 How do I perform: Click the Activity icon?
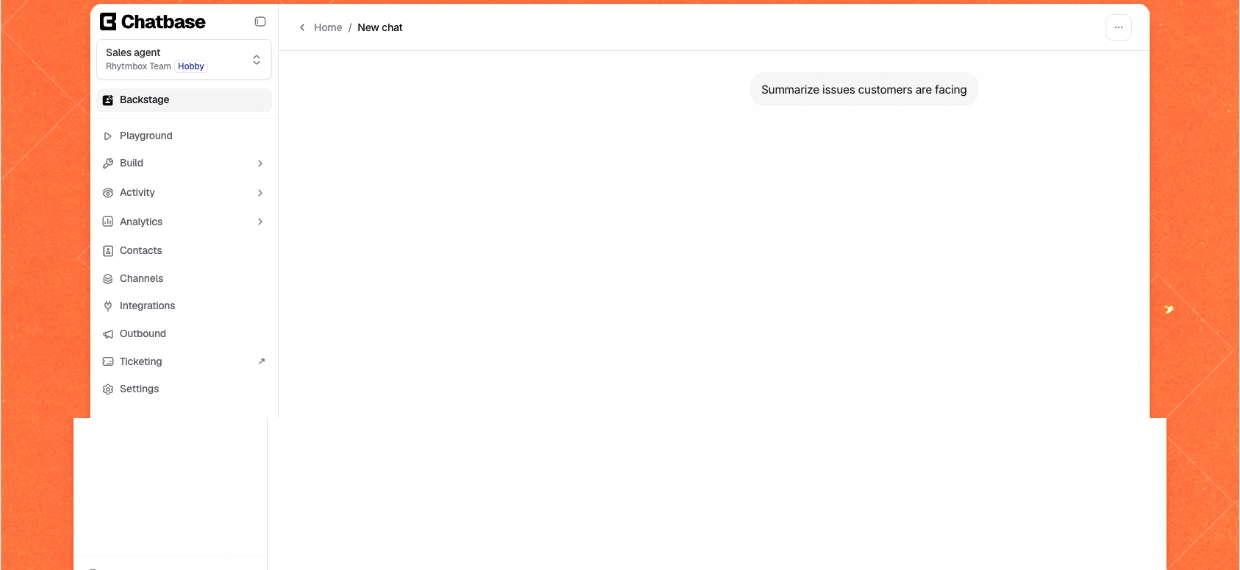tap(108, 193)
